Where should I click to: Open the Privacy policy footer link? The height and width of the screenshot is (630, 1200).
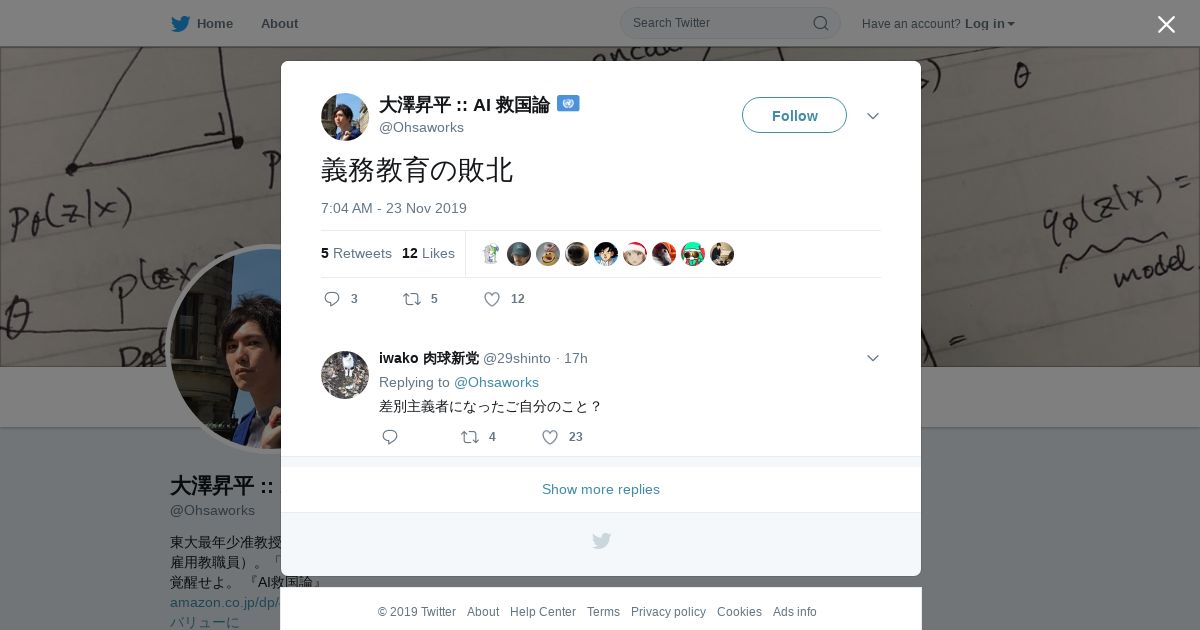[x=668, y=612]
